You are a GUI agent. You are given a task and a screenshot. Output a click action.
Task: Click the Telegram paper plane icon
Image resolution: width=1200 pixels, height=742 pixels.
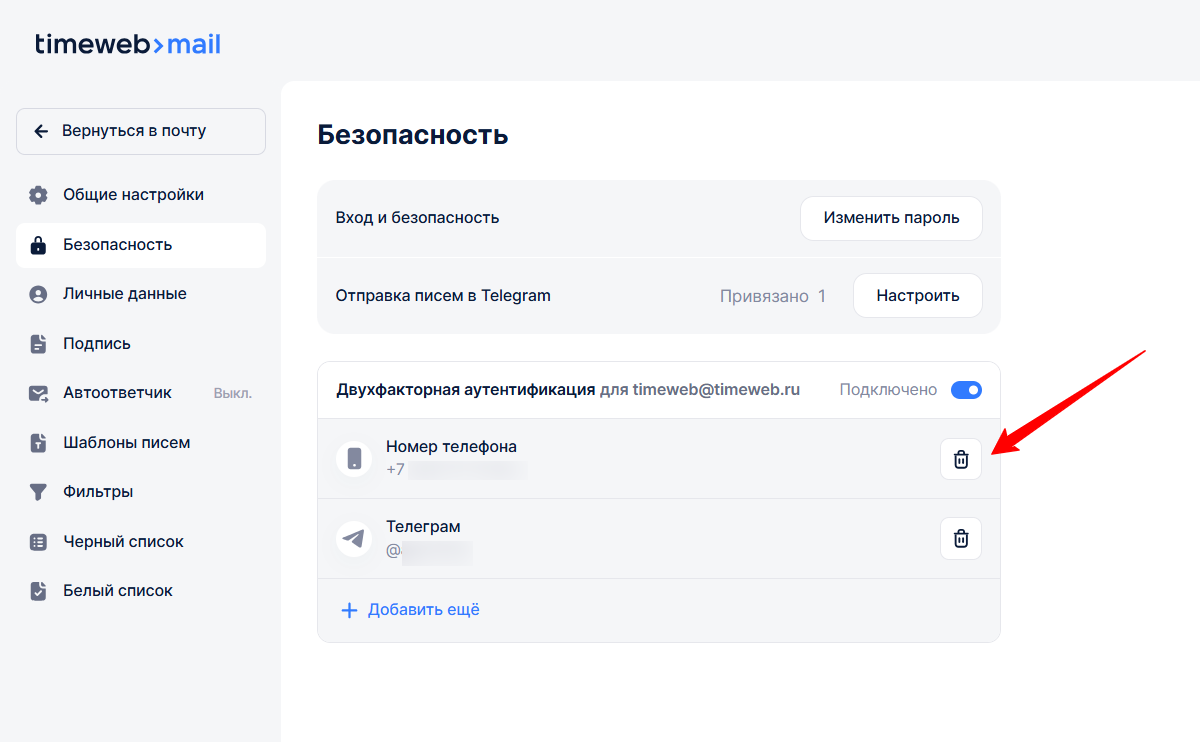[x=354, y=539]
